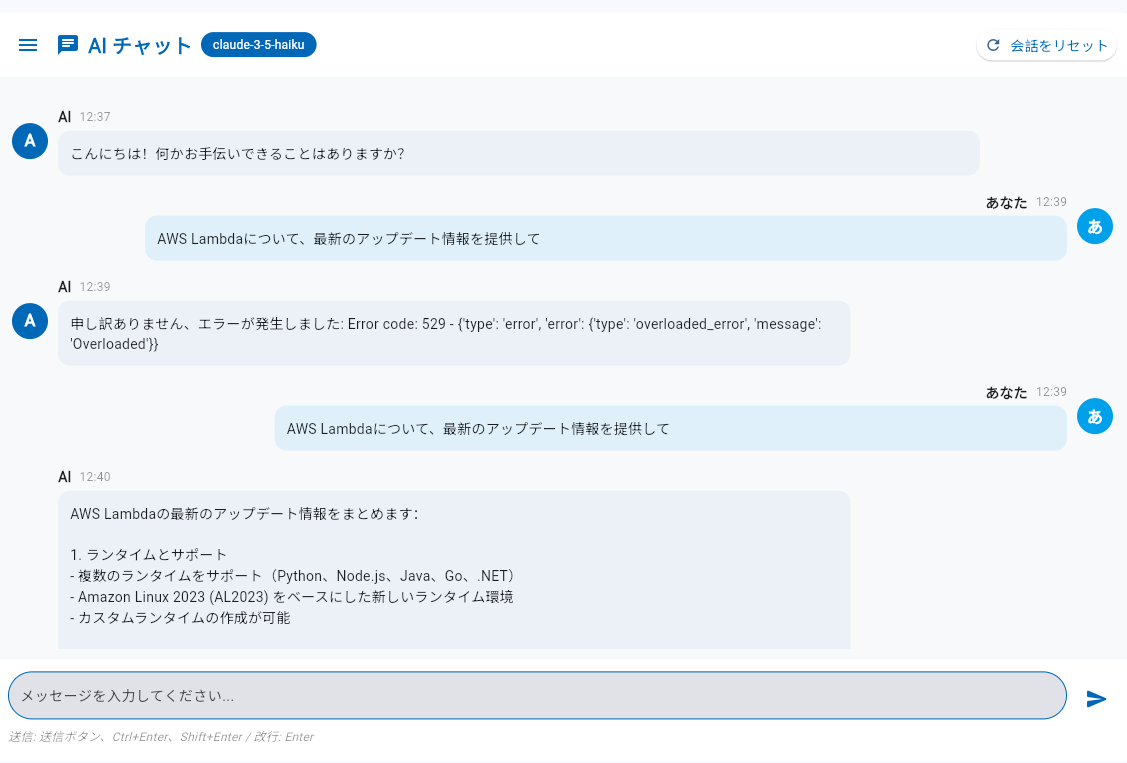
Task: Focus the メッセージを入力してください input field
Action: pyautogui.click(x=537, y=695)
